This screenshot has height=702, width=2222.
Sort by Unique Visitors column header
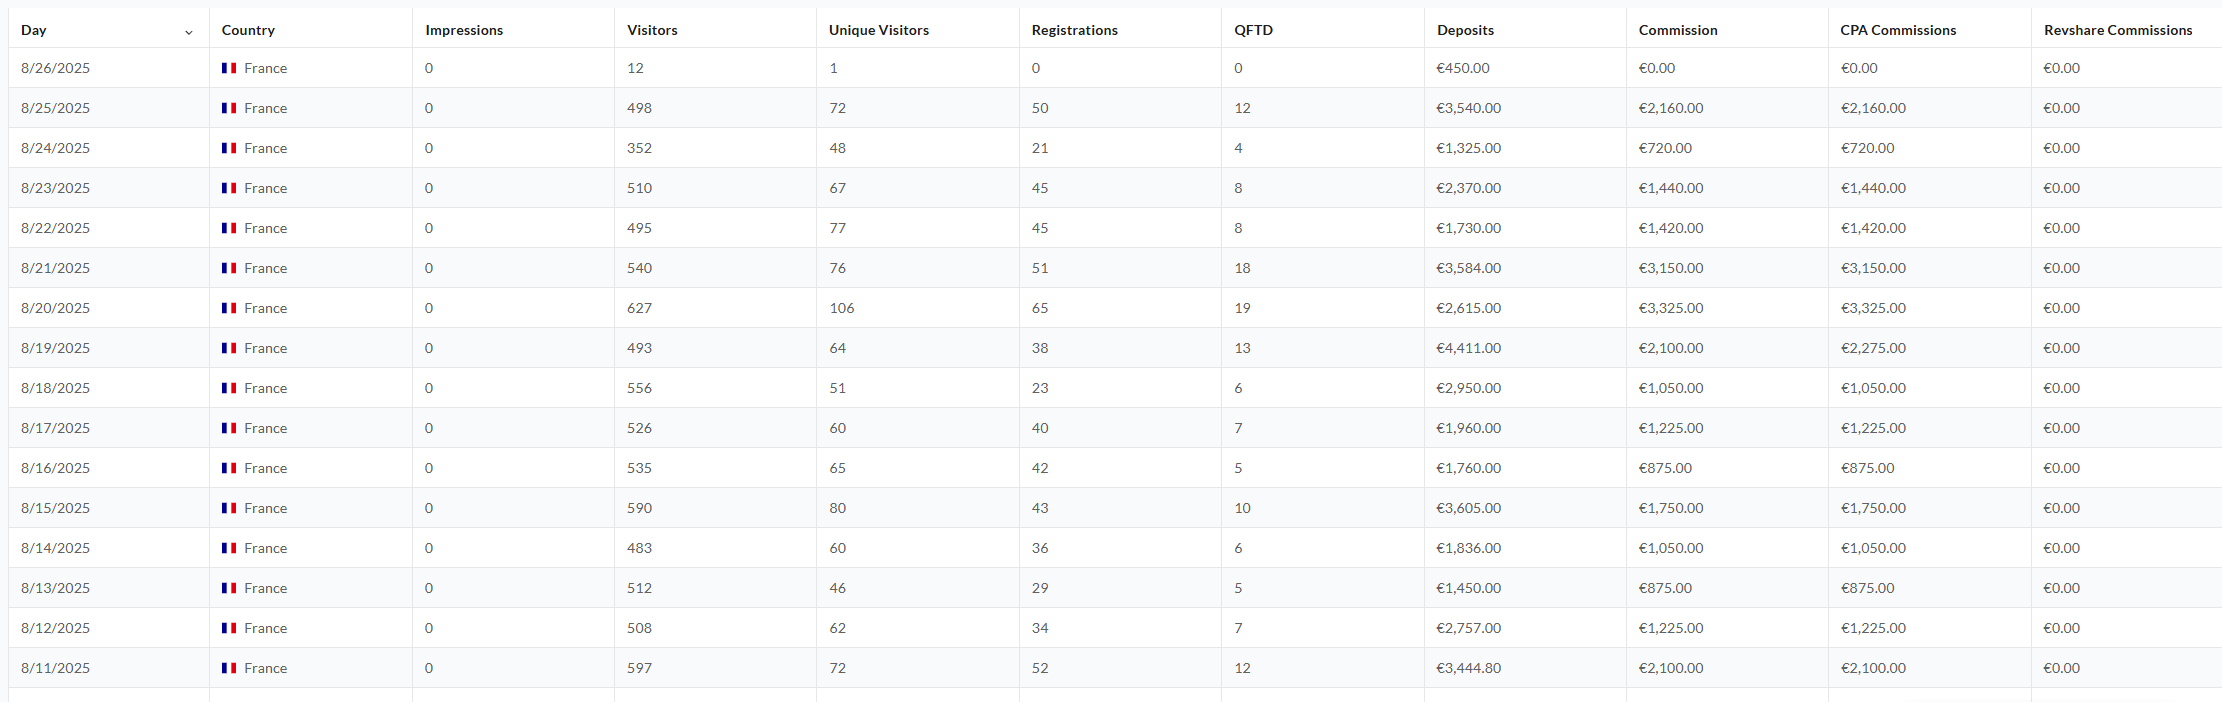pyautogui.click(x=879, y=30)
